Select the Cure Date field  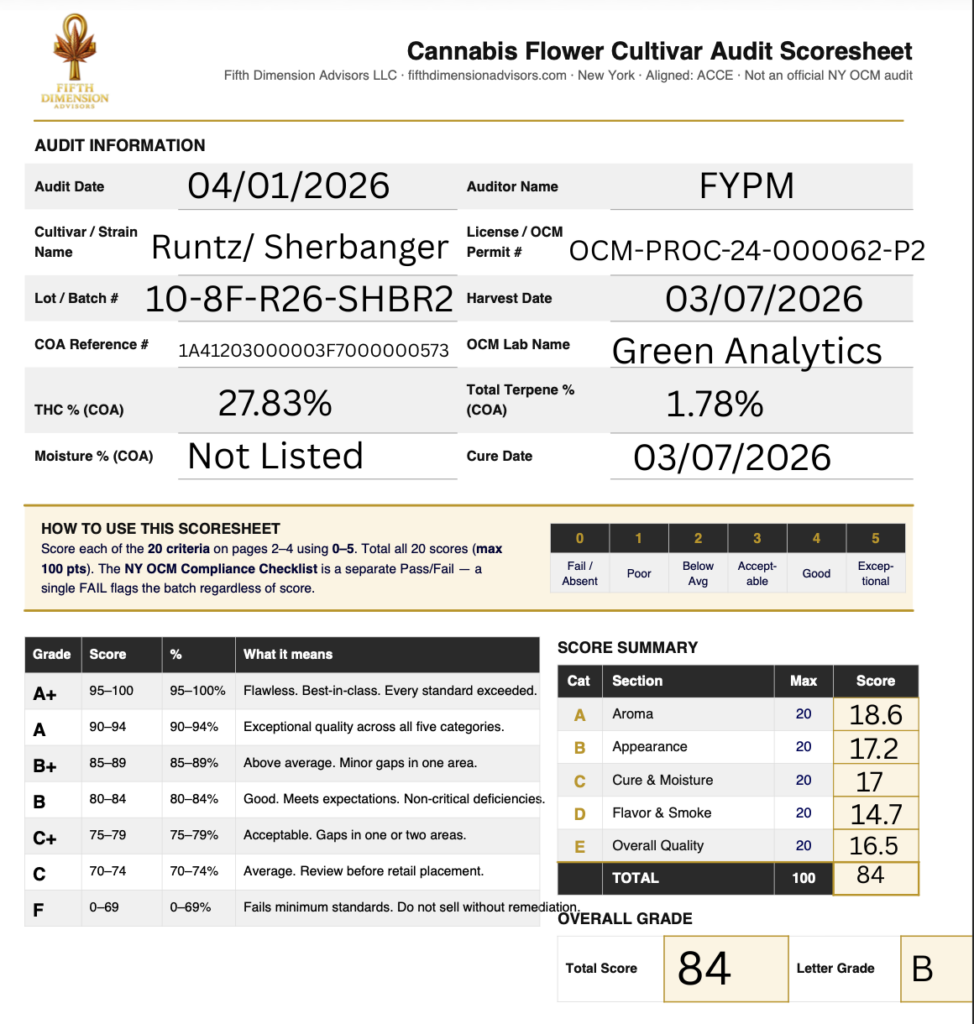tap(732, 457)
